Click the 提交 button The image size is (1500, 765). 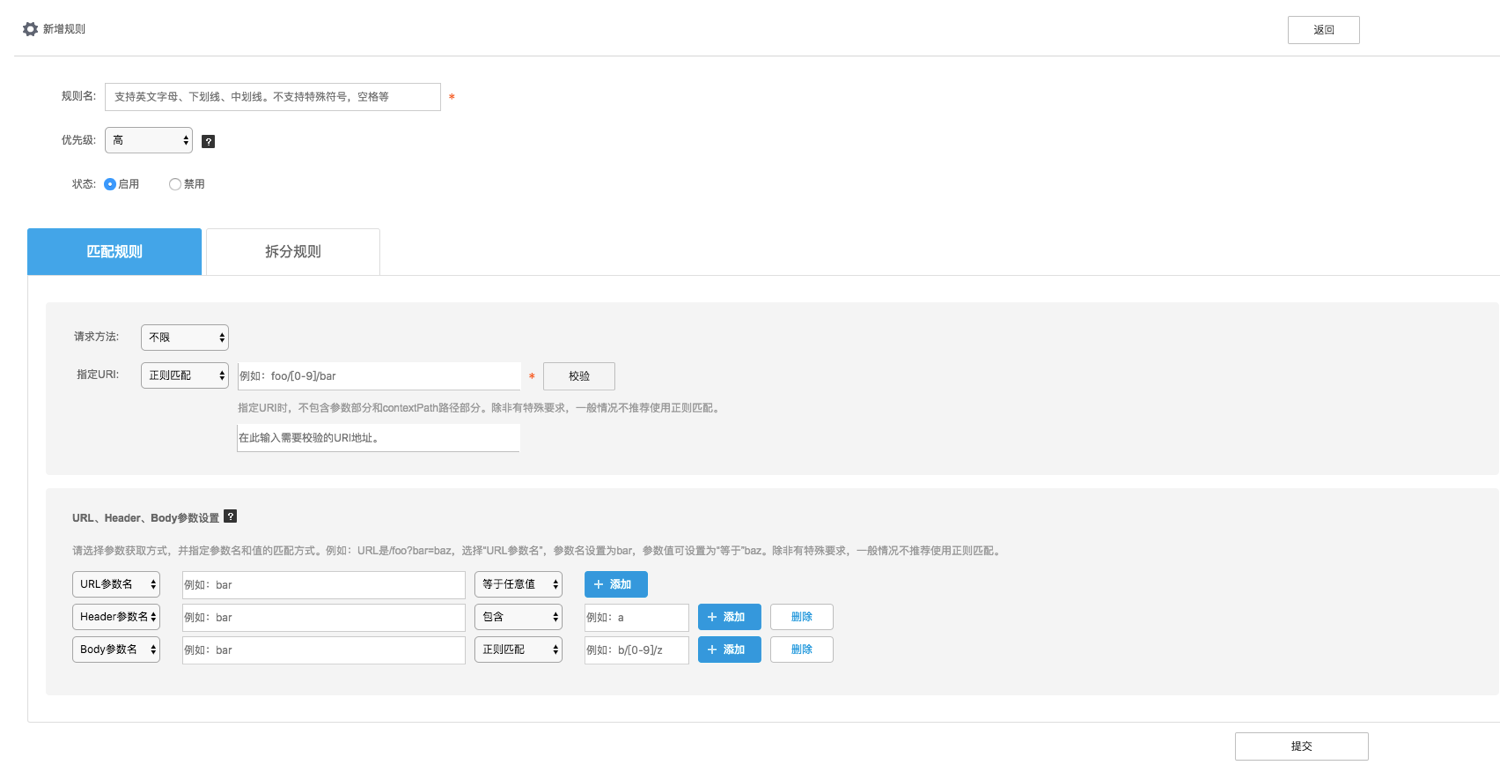pos(1301,746)
